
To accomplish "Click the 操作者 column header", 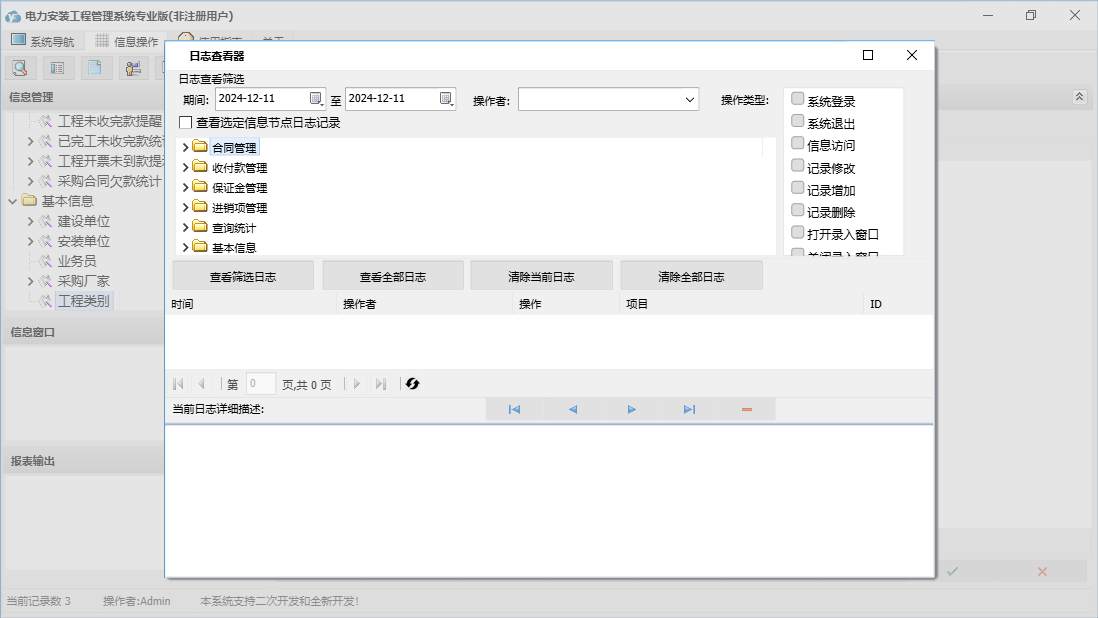I will [x=359, y=304].
